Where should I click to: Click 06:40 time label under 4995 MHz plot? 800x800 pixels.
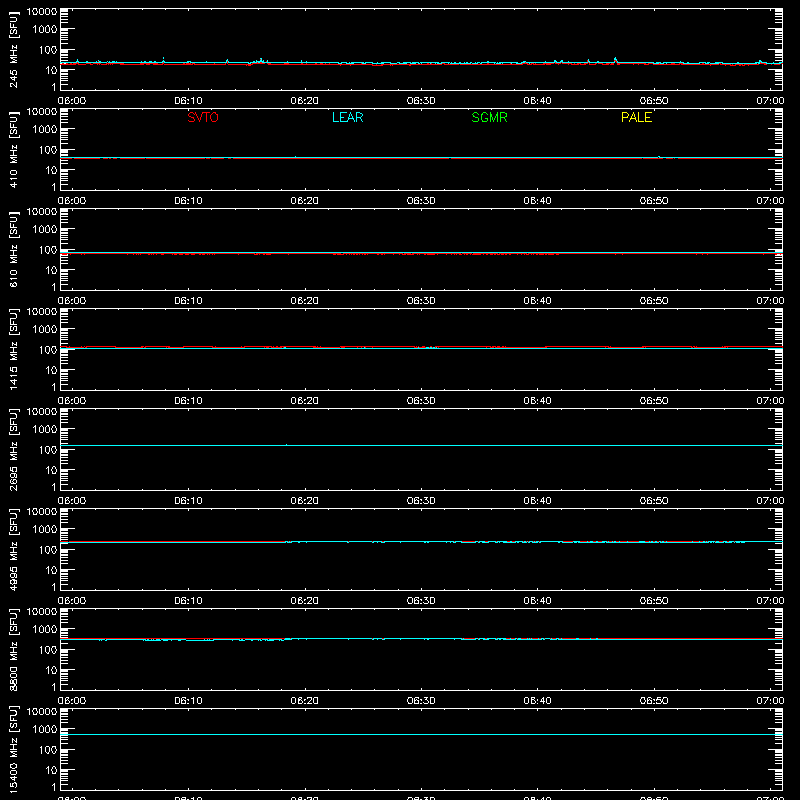click(537, 601)
